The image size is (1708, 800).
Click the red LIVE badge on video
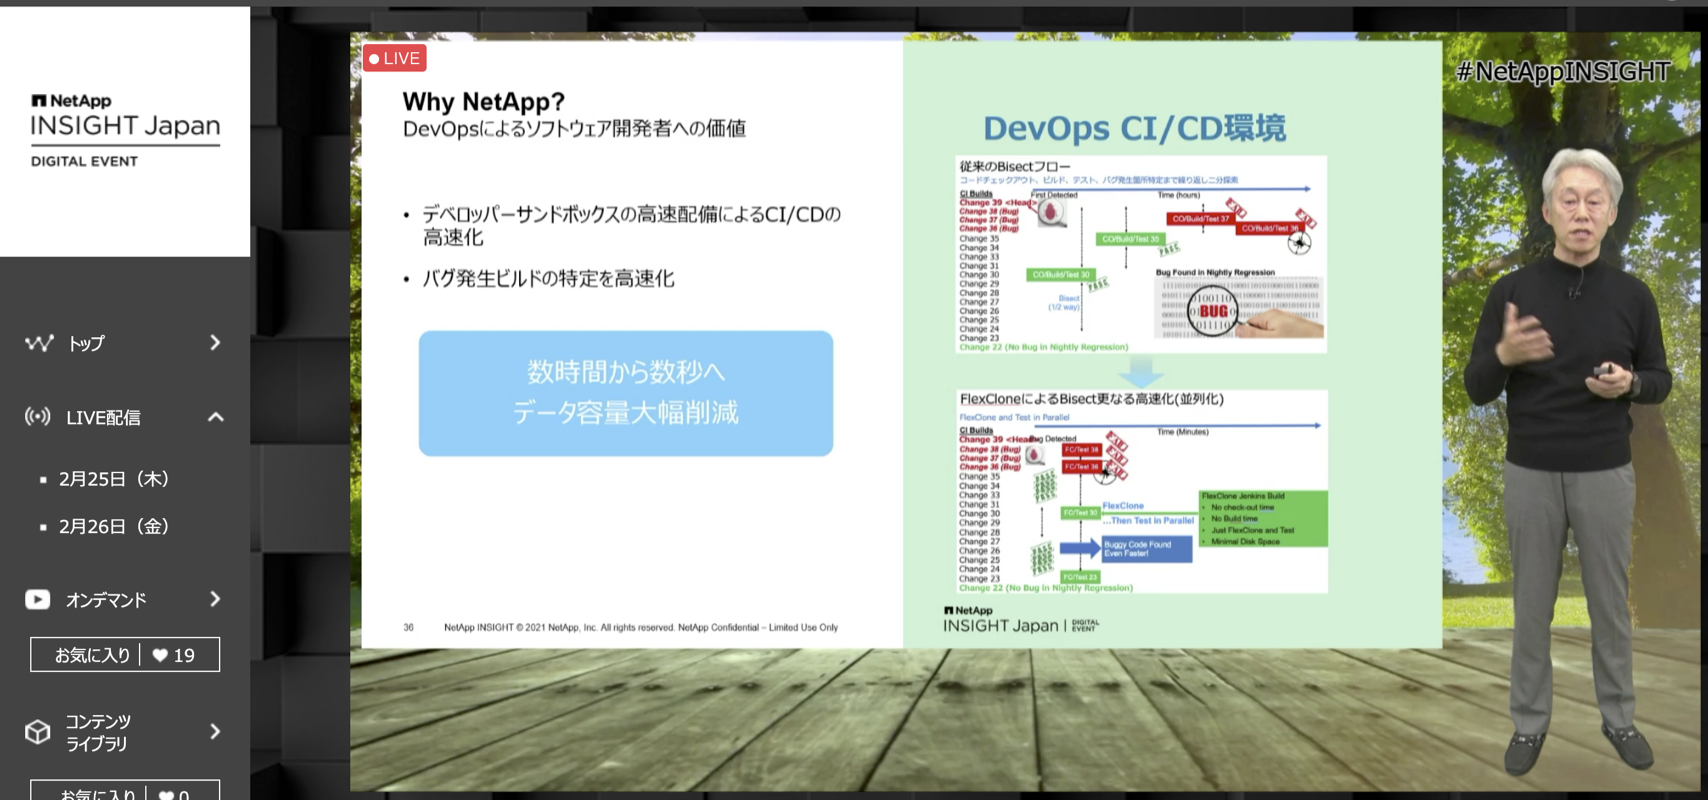pyautogui.click(x=395, y=58)
